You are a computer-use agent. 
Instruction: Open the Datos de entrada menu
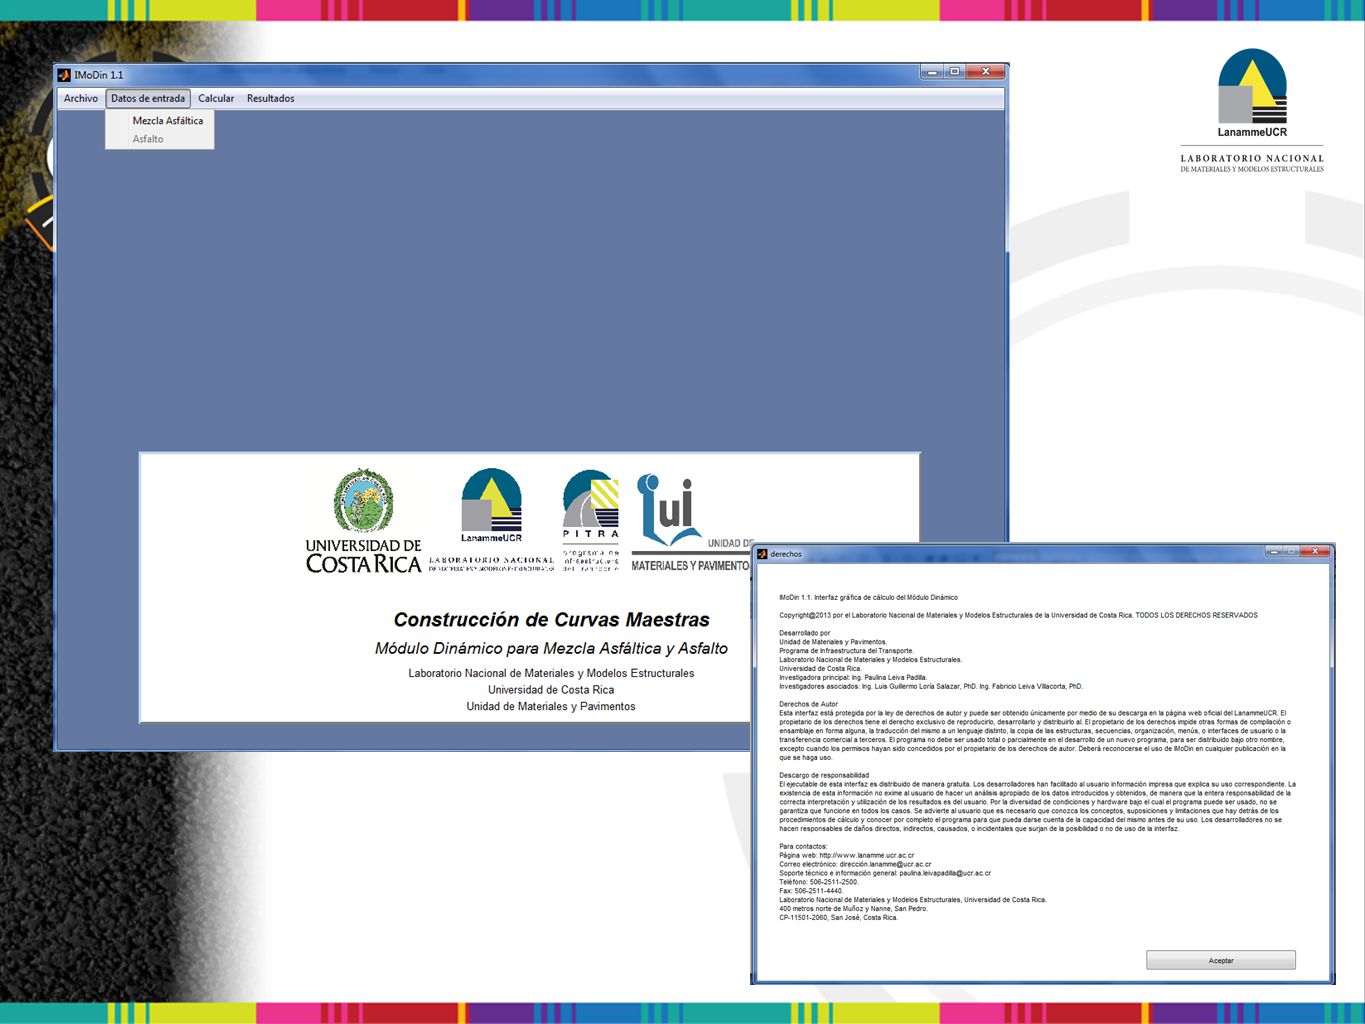click(148, 98)
